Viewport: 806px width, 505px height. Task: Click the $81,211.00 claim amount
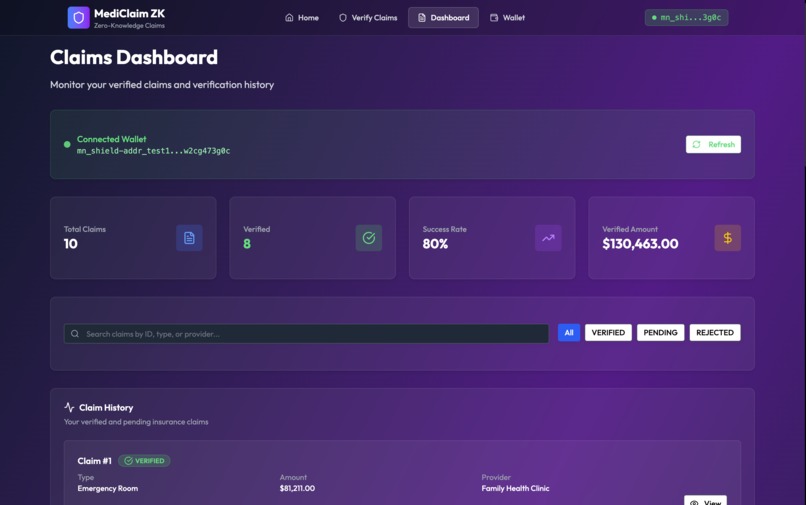[x=297, y=489]
